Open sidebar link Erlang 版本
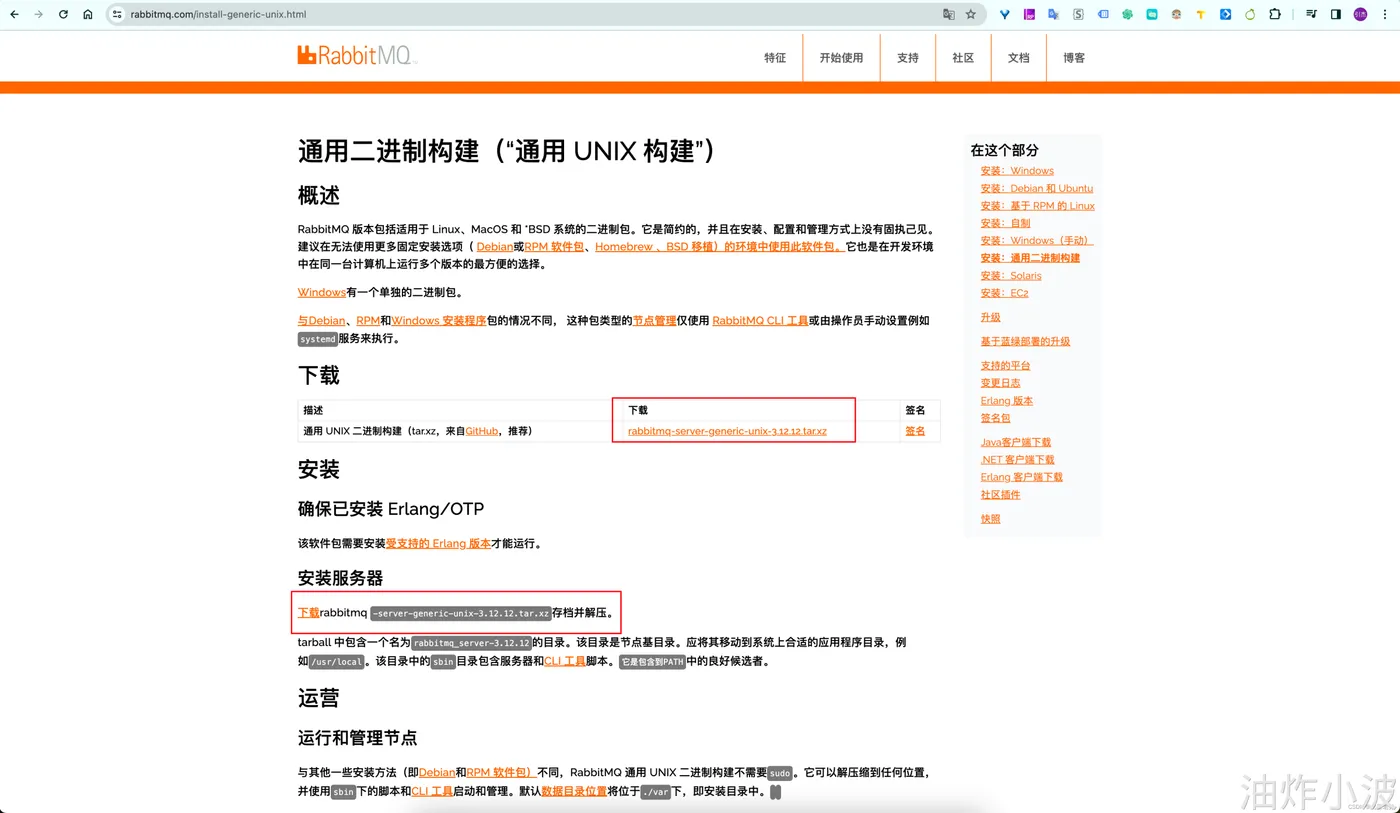The width and height of the screenshot is (1400, 813). [1007, 401]
